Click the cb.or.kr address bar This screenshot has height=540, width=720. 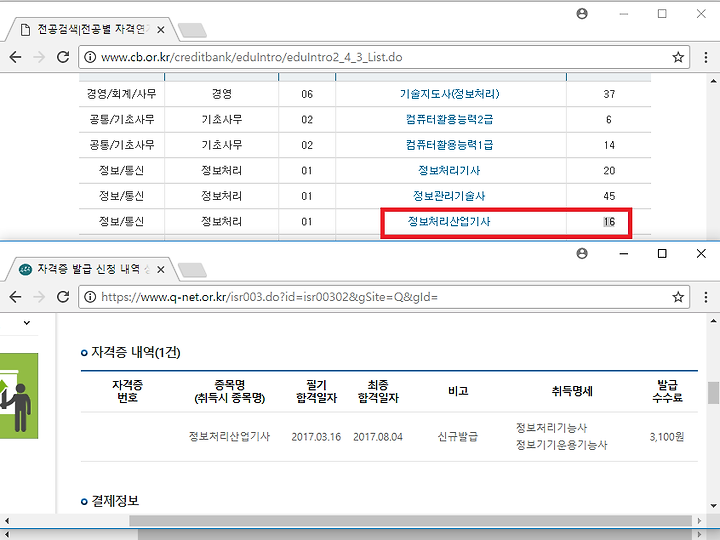[385, 57]
